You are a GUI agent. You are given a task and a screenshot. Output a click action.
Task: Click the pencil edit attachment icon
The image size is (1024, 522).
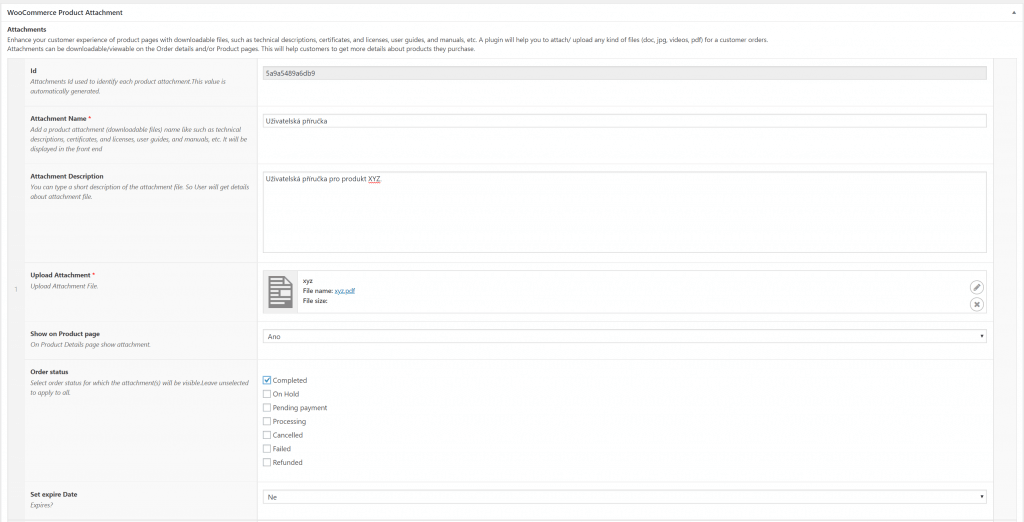(976, 287)
